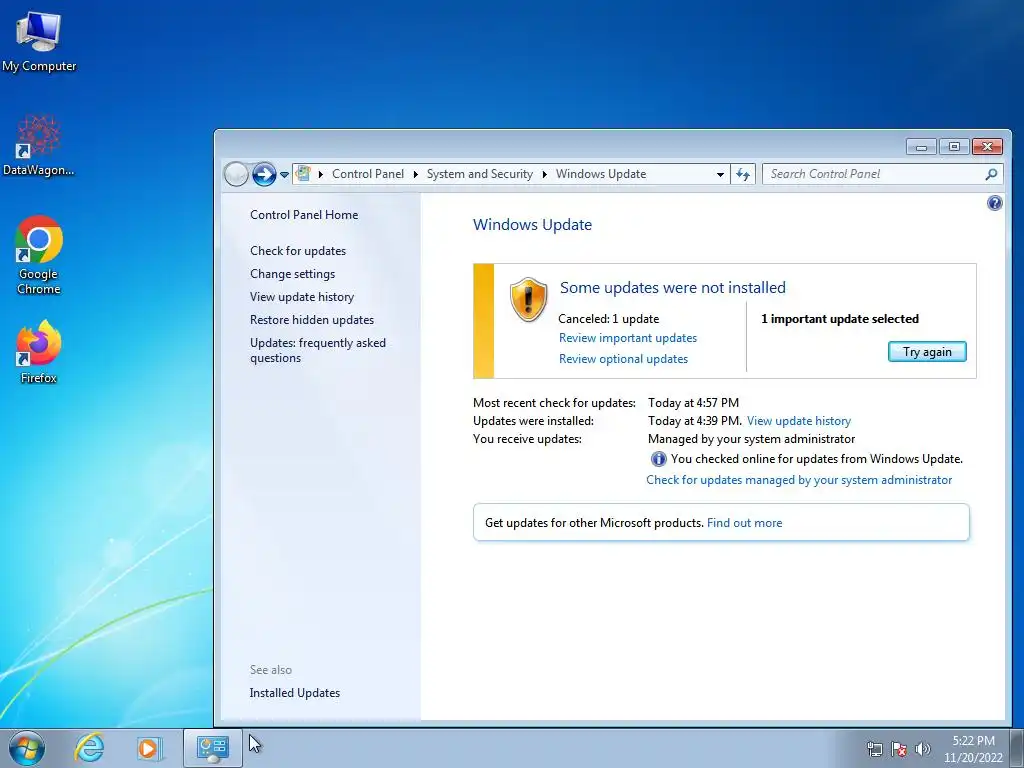Open Updates: frequently asked questions

[317, 350]
